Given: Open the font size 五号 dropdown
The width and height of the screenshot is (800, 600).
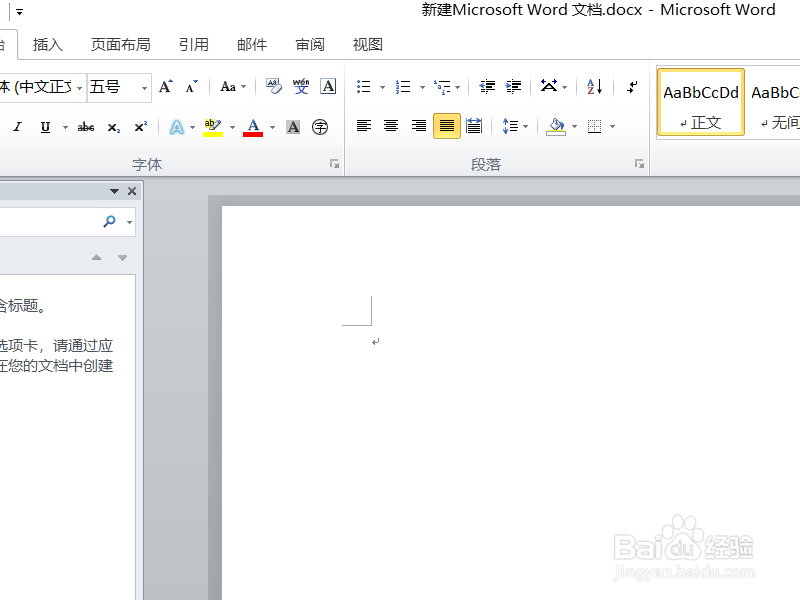Looking at the screenshot, I should coord(144,88).
